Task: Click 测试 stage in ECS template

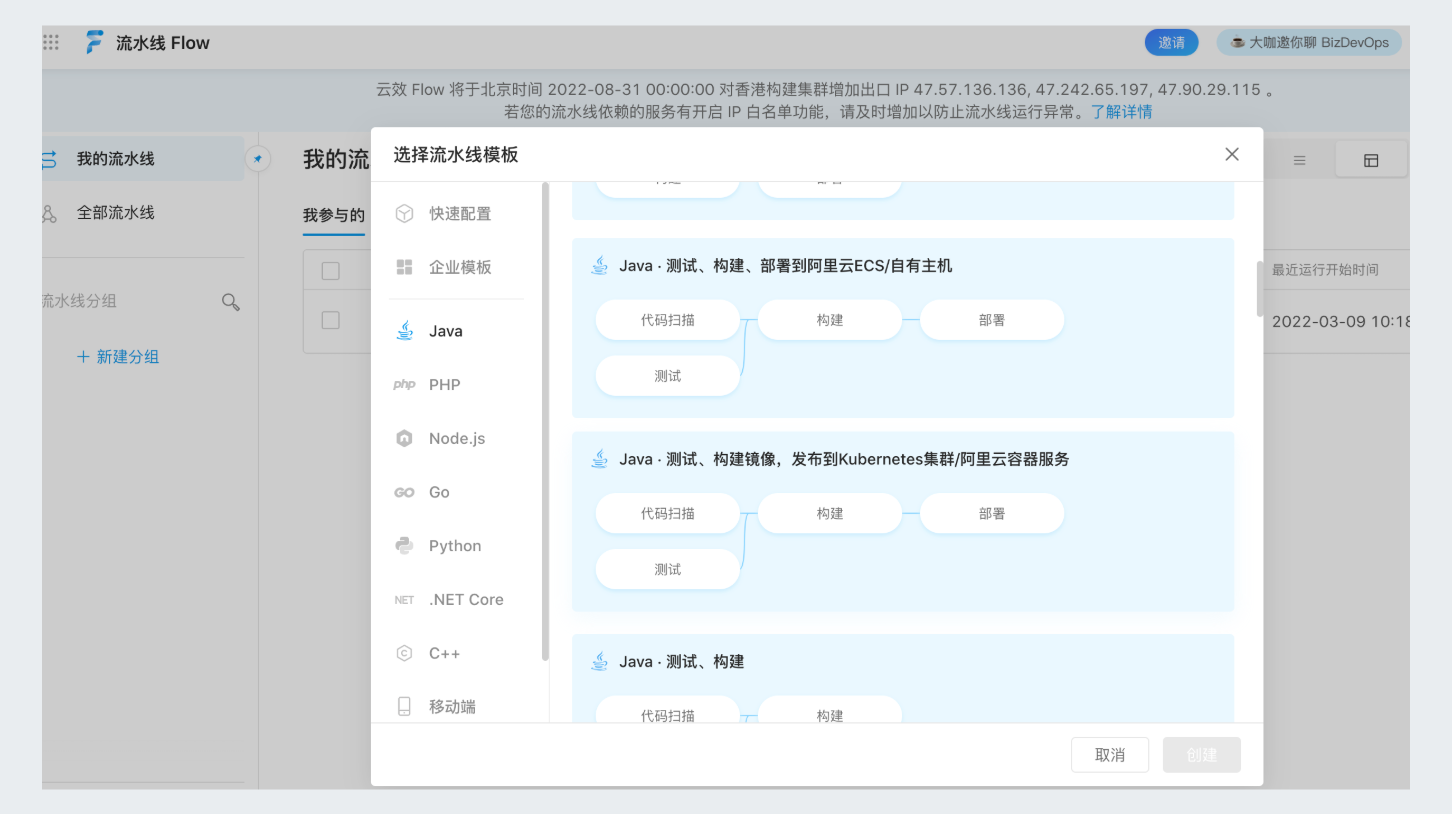Action: click(668, 376)
